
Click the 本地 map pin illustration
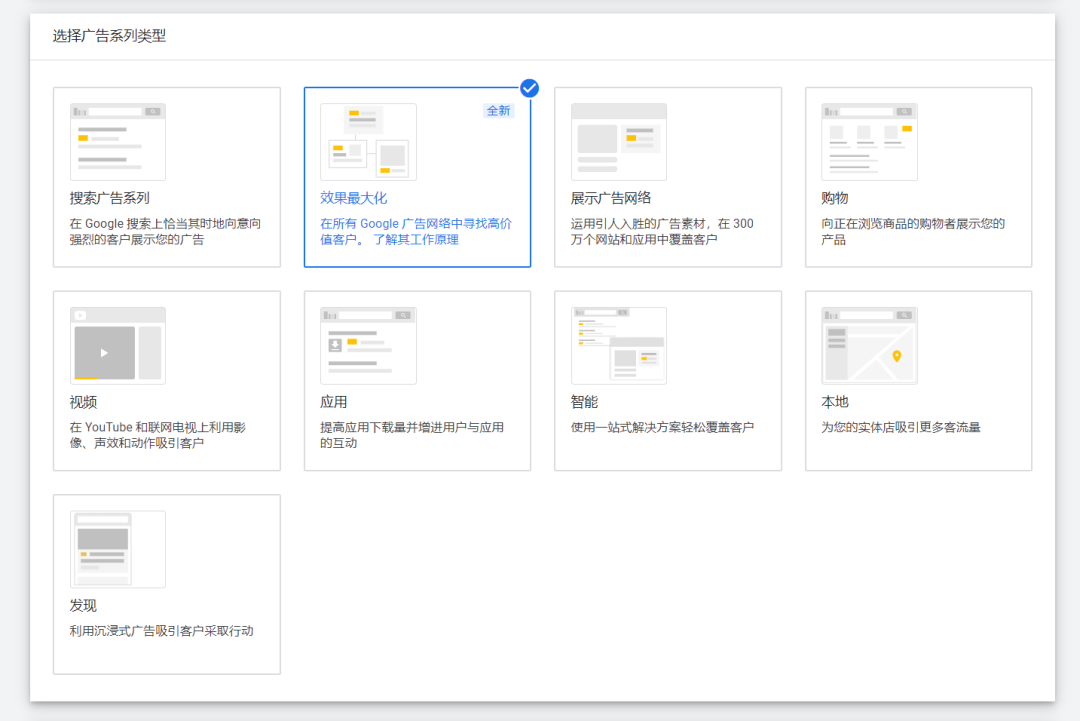point(869,346)
